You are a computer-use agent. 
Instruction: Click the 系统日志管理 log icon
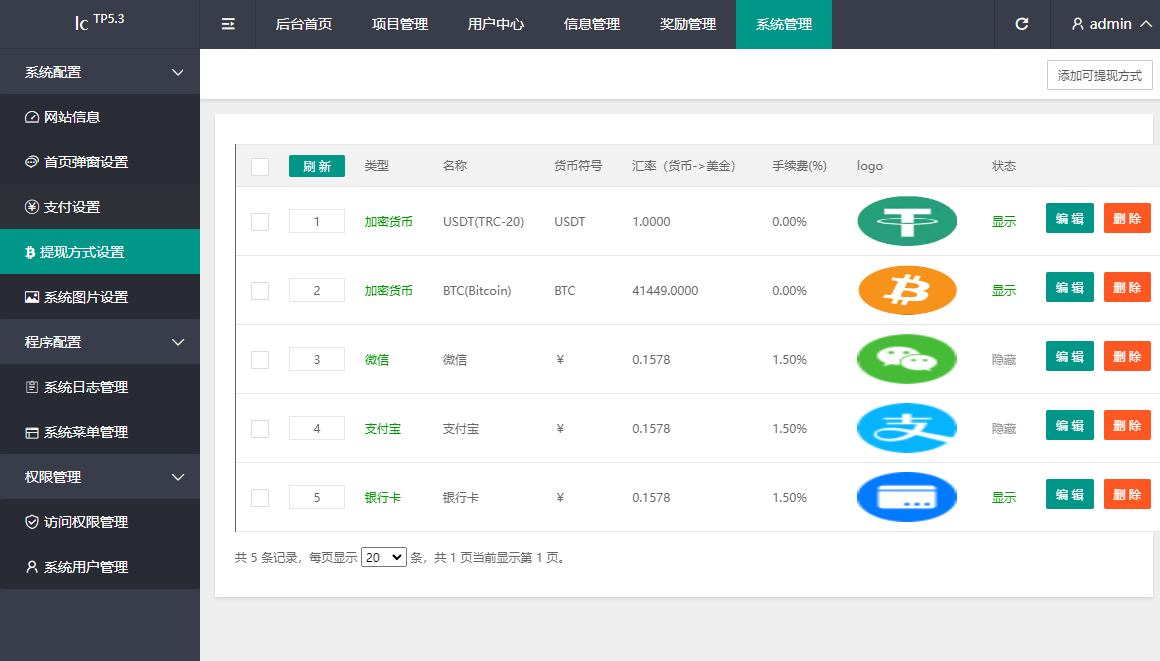(32, 387)
